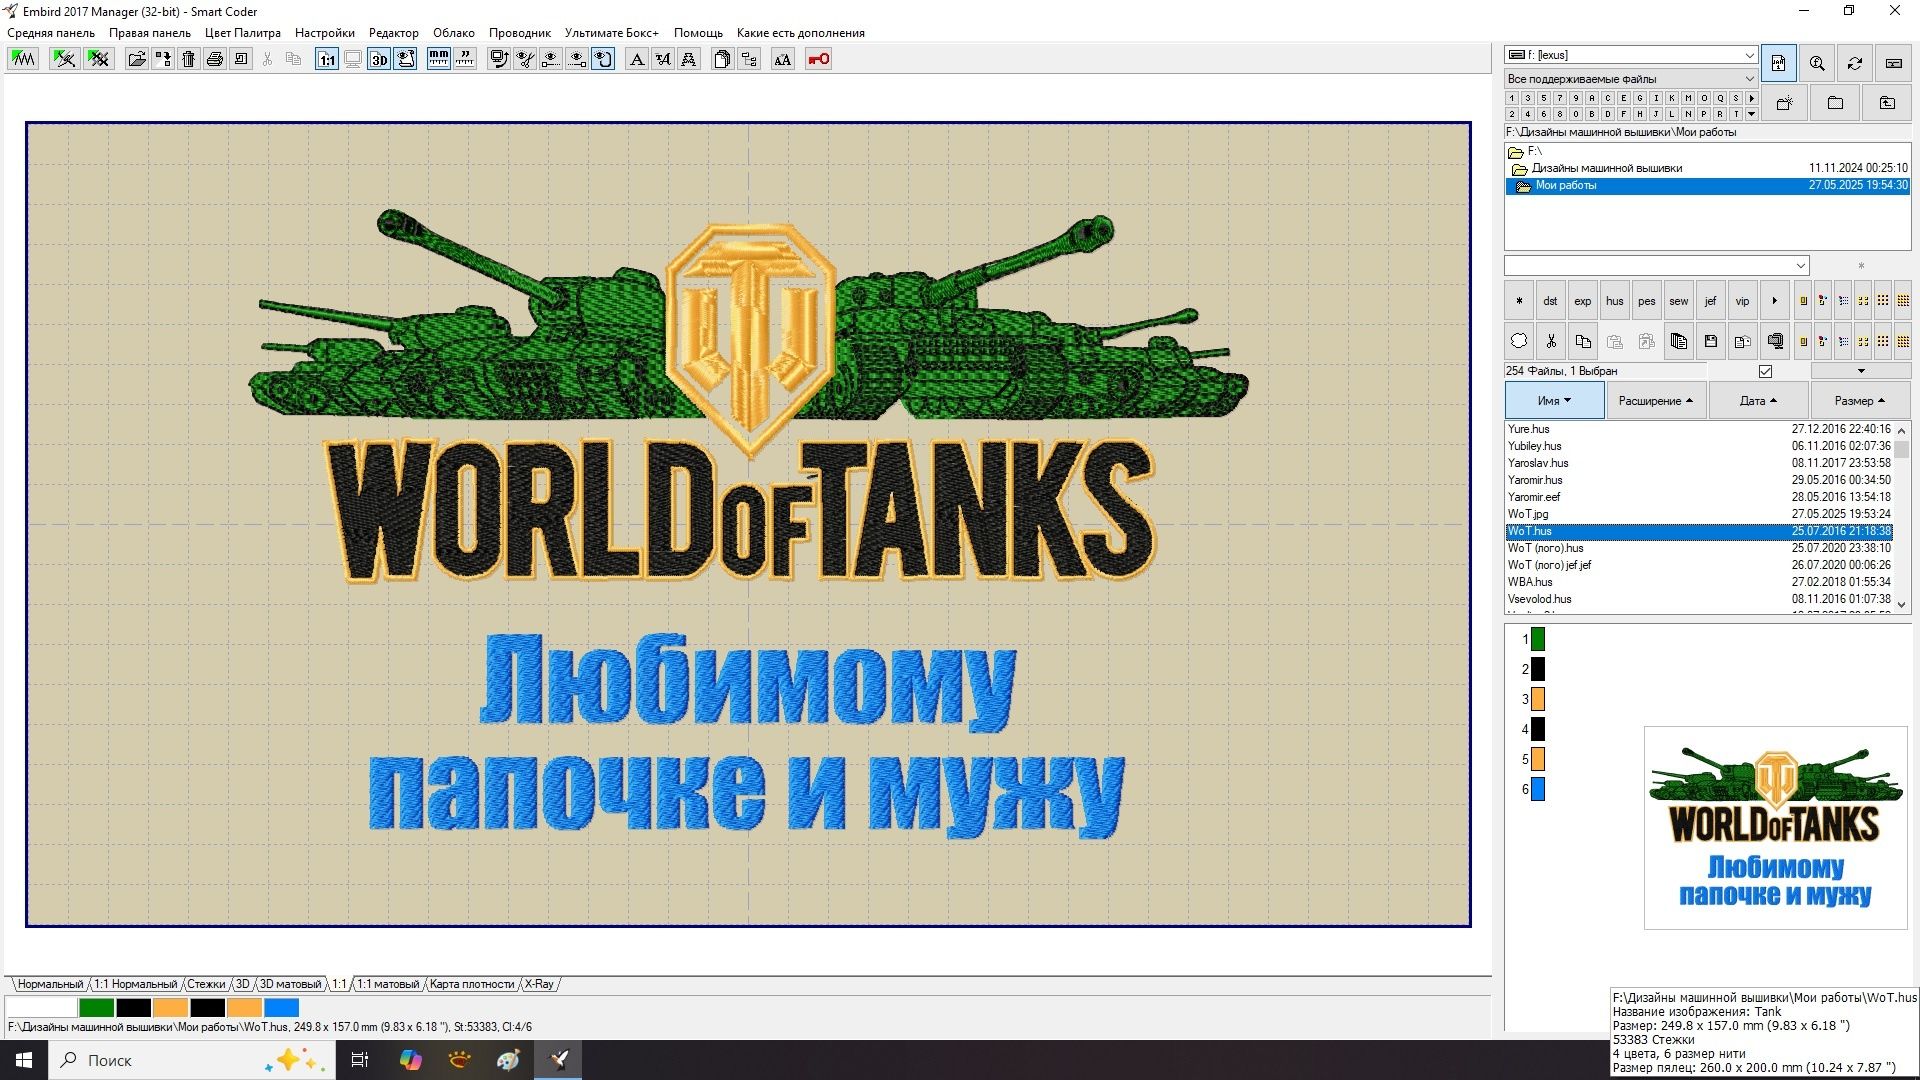The width and height of the screenshot is (1920, 1080).
Task: Toggle the 3D view toolbar button
Action: coord(379,59)
